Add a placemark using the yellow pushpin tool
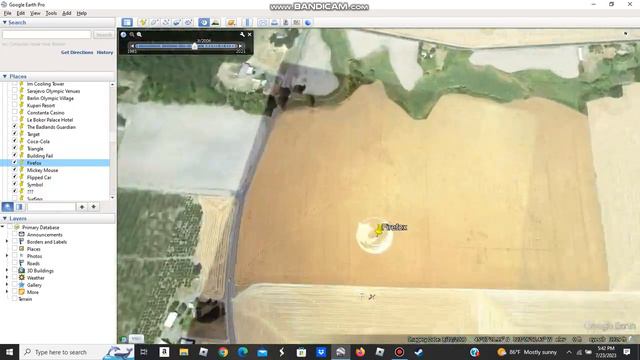The height and width of the screenshot is (360, 640). click(142, 22)
